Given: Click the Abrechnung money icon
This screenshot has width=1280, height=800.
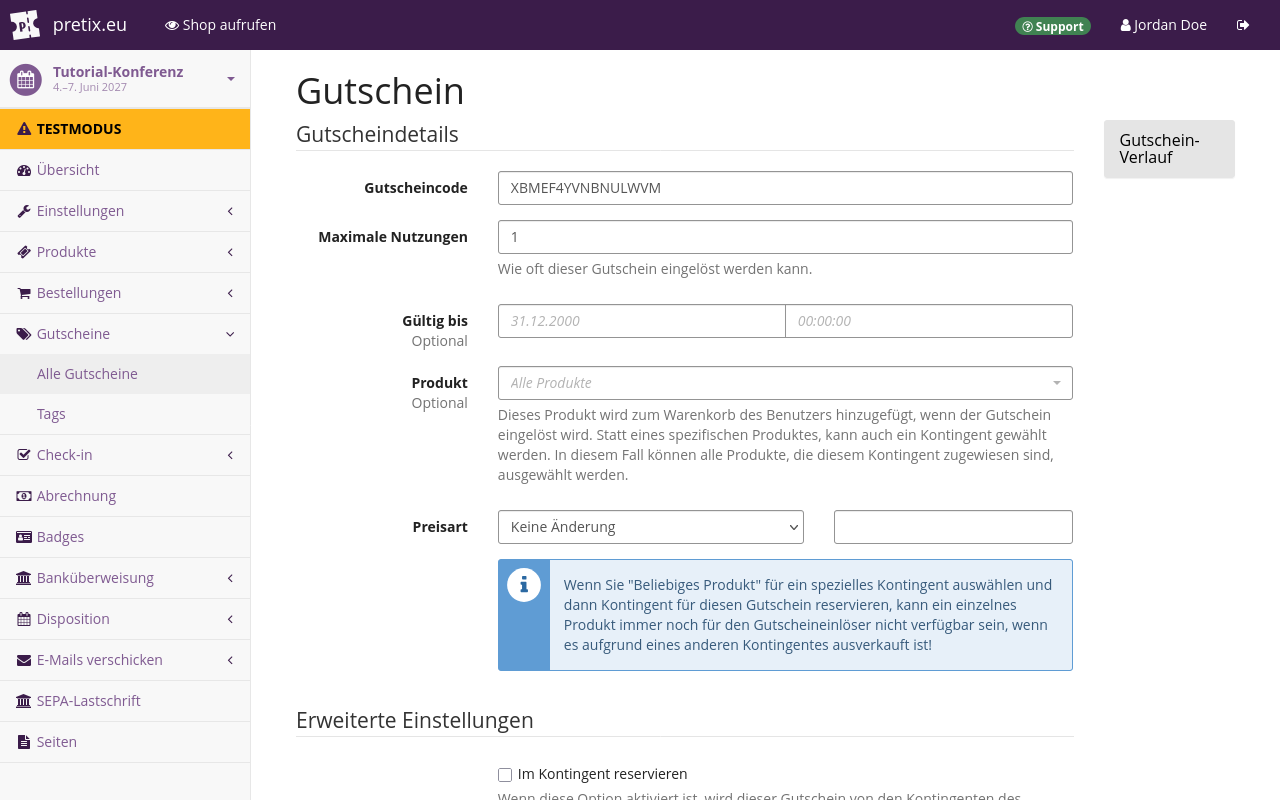Looking at the screenshot, I should pyautogui.click(x=24, y=496).
